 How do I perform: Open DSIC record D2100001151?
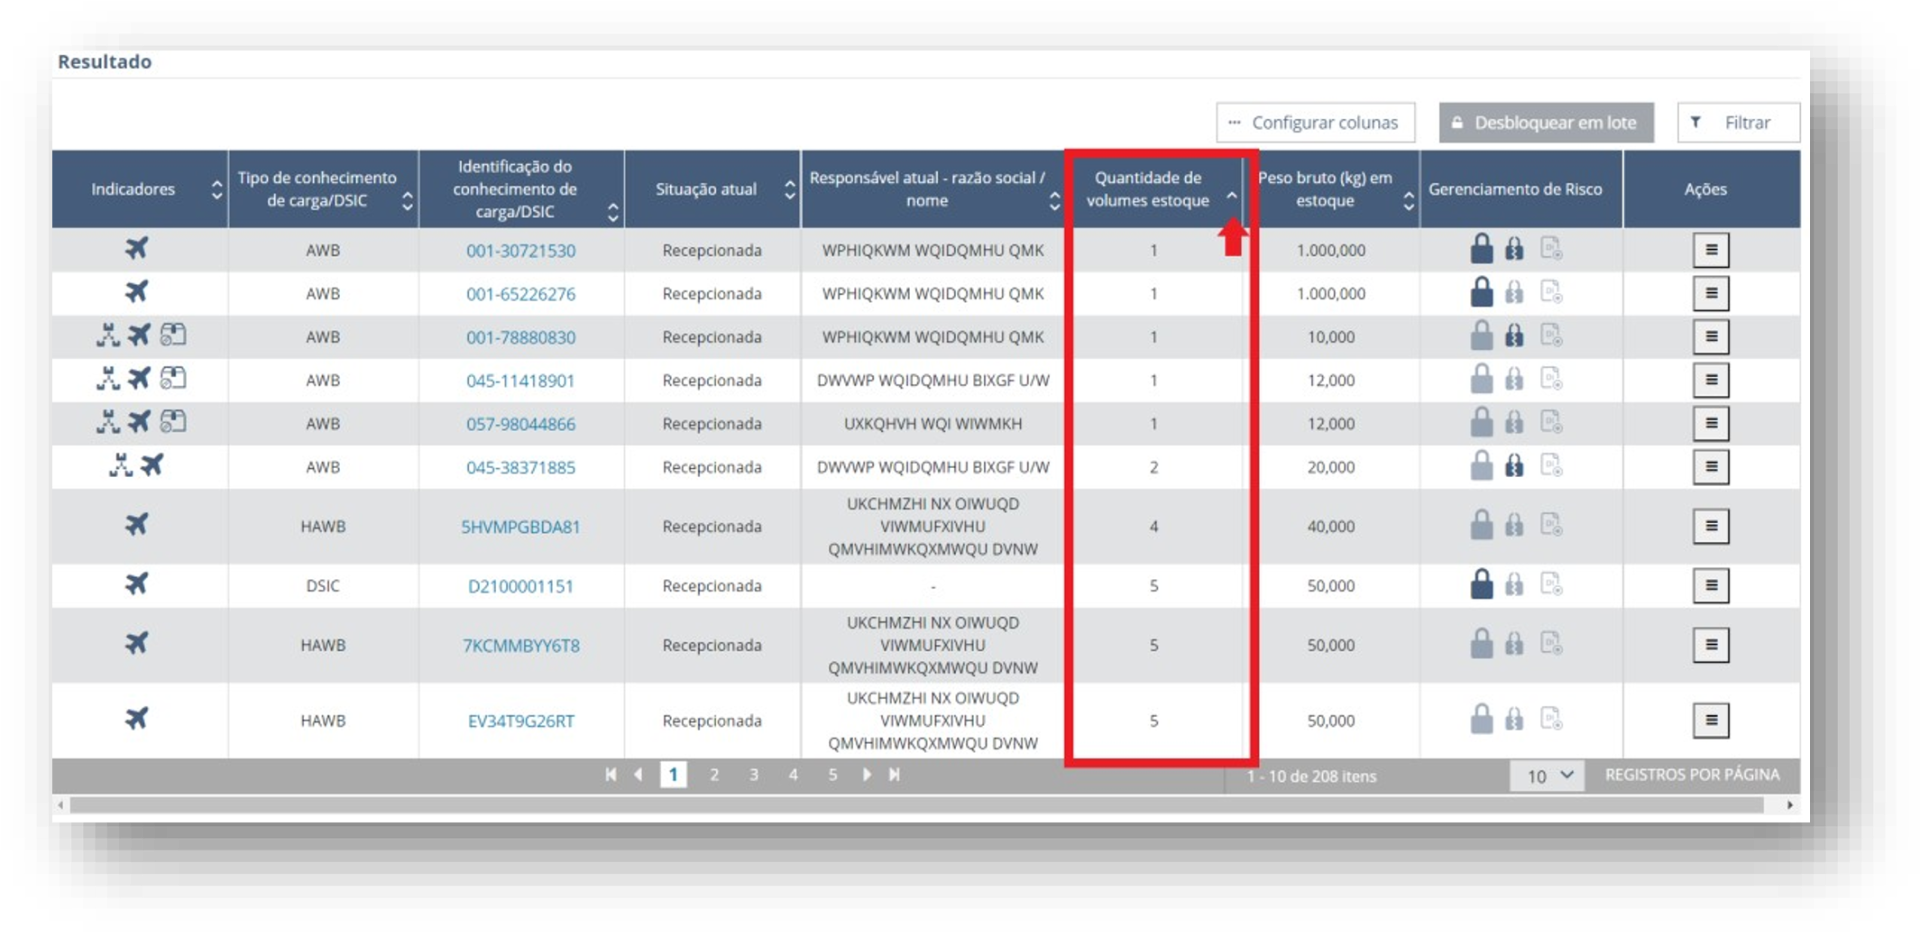pos(521,586)
